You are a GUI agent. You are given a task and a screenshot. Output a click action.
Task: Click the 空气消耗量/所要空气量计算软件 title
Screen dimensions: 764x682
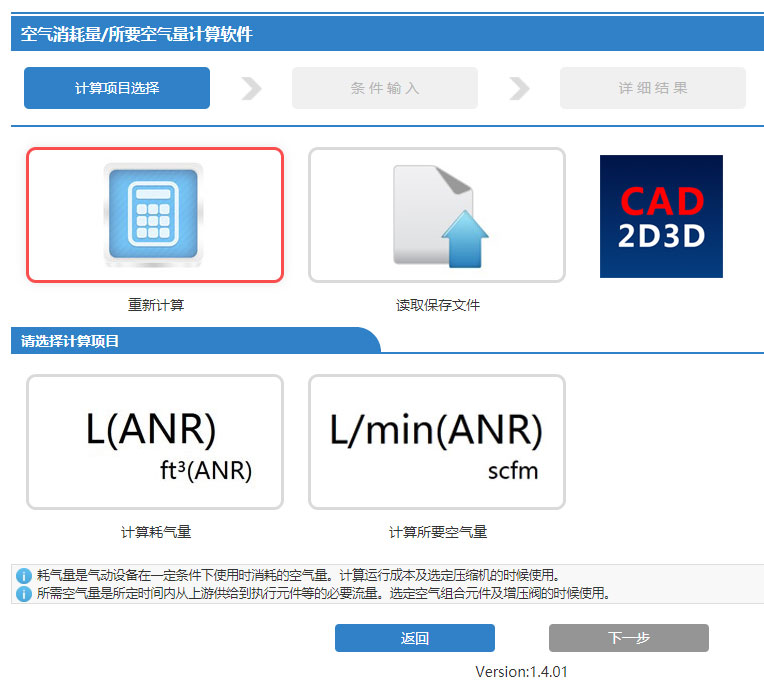click(136, 34)
